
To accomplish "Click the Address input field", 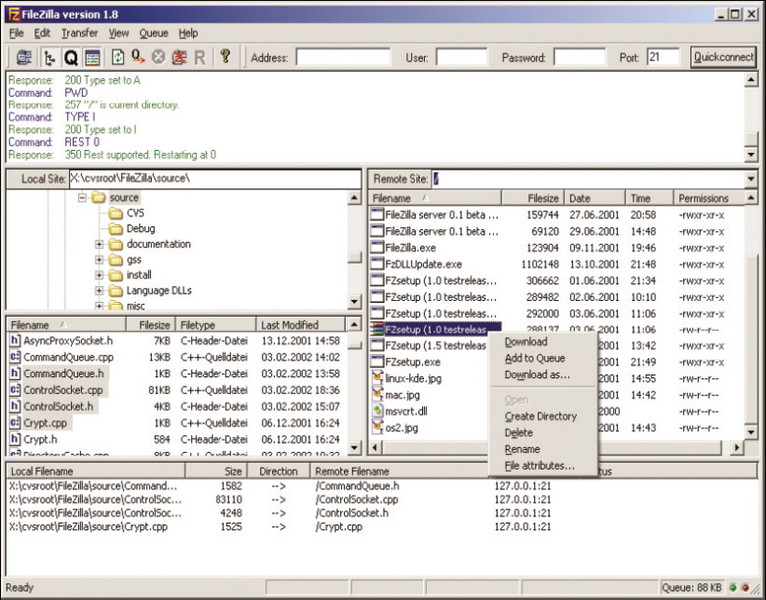I will (x=343, y=57).
